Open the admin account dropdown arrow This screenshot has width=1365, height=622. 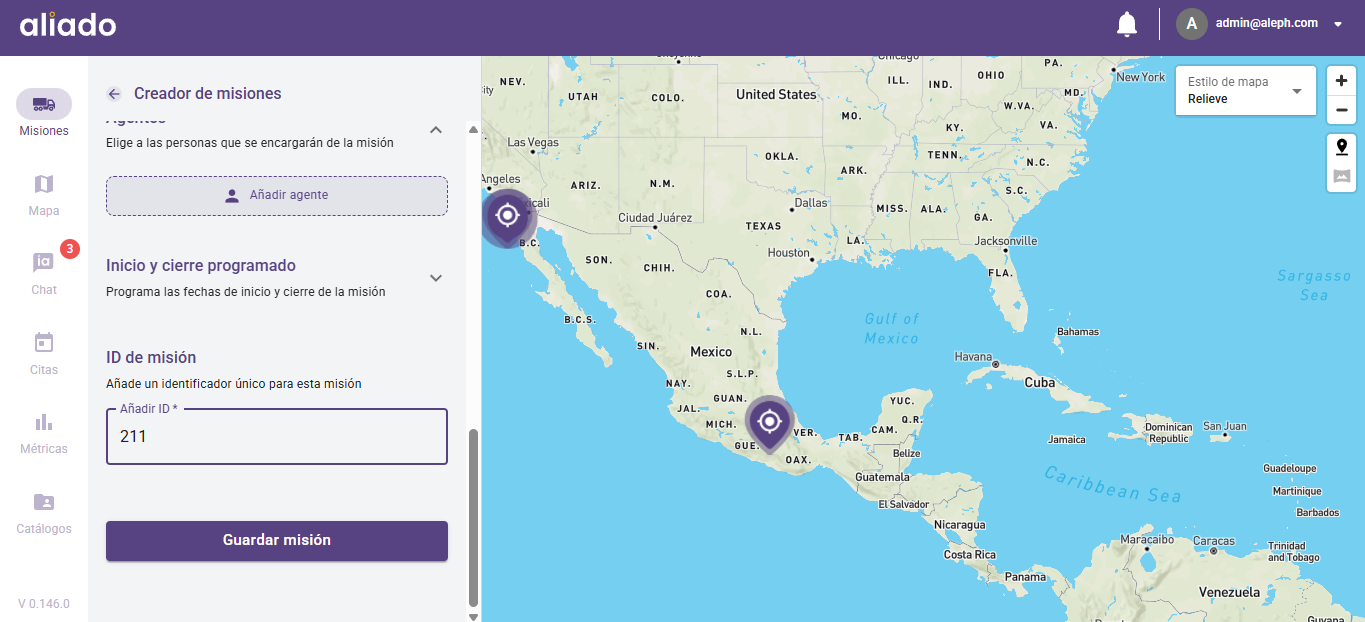tap(1338, 25)
